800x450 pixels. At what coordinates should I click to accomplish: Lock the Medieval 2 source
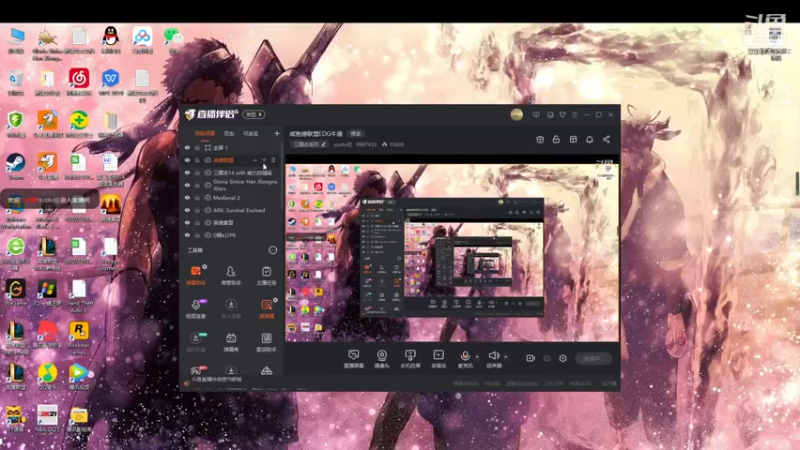click(197, 197)
